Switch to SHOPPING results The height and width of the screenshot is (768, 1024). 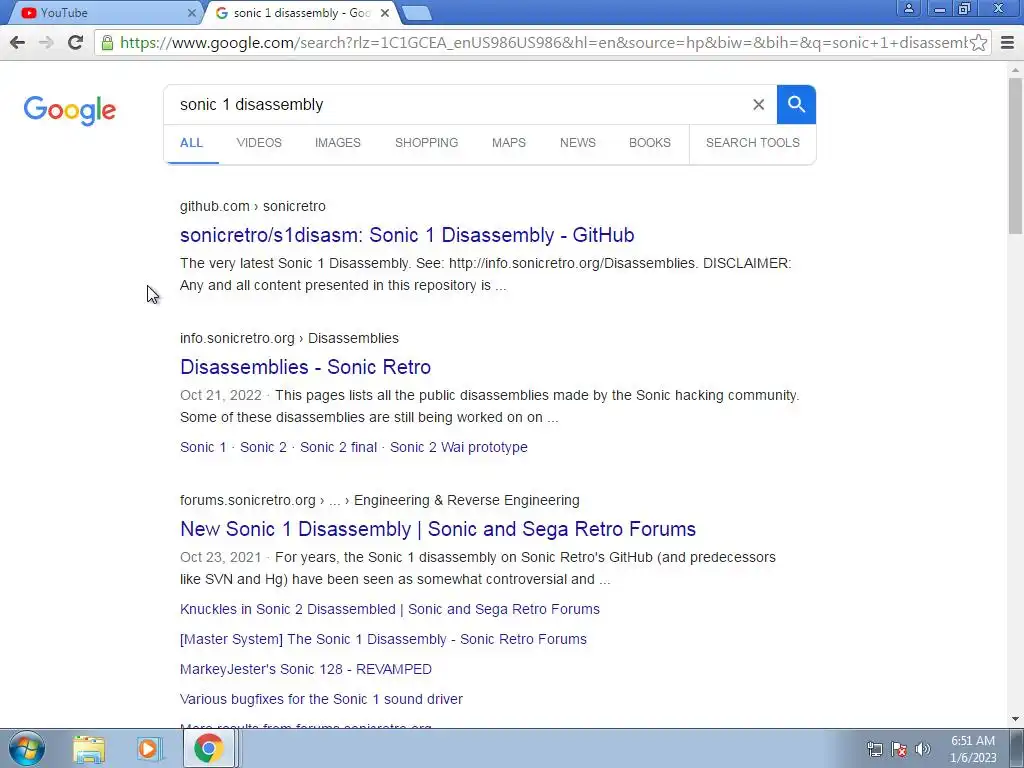click(x=426, y=143)
